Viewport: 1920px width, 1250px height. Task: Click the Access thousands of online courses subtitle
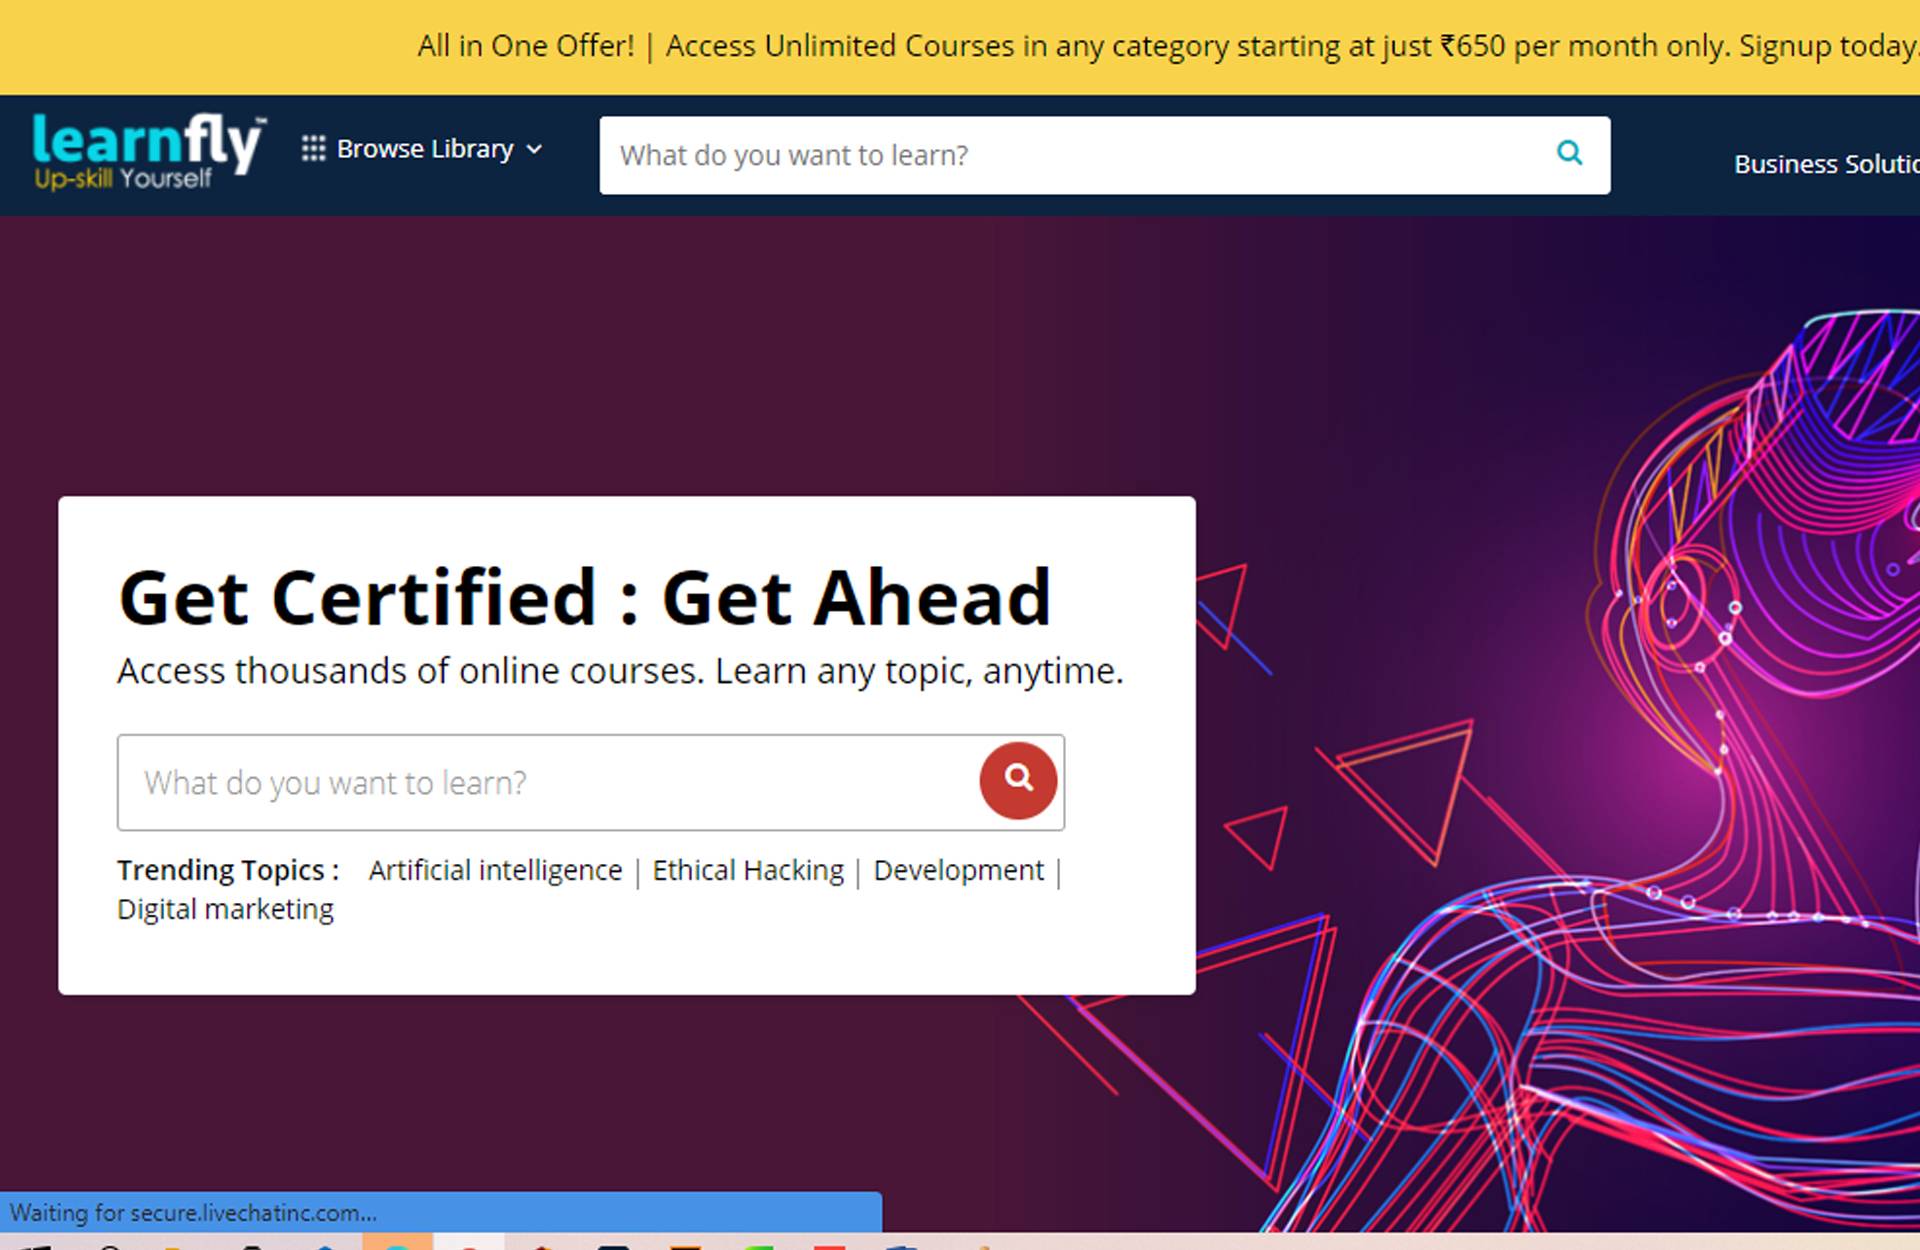(620, 671)
